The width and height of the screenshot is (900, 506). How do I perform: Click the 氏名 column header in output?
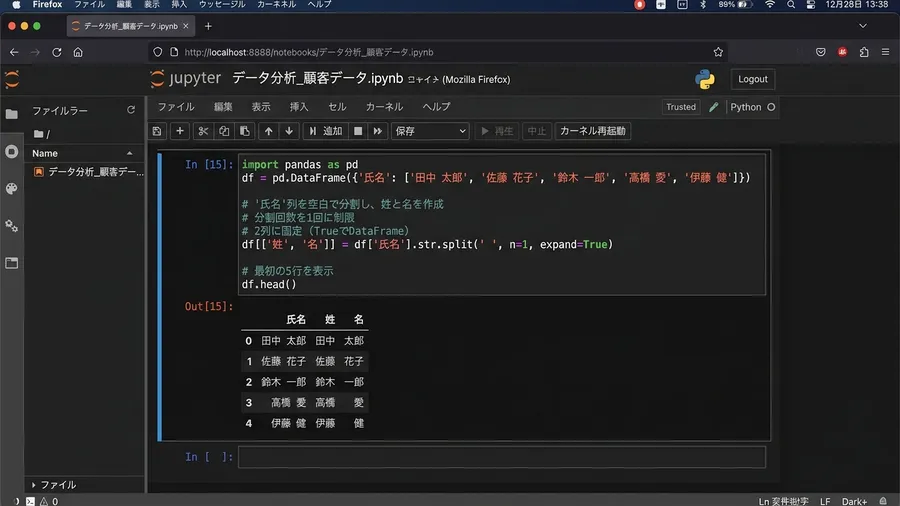(296, 320)
